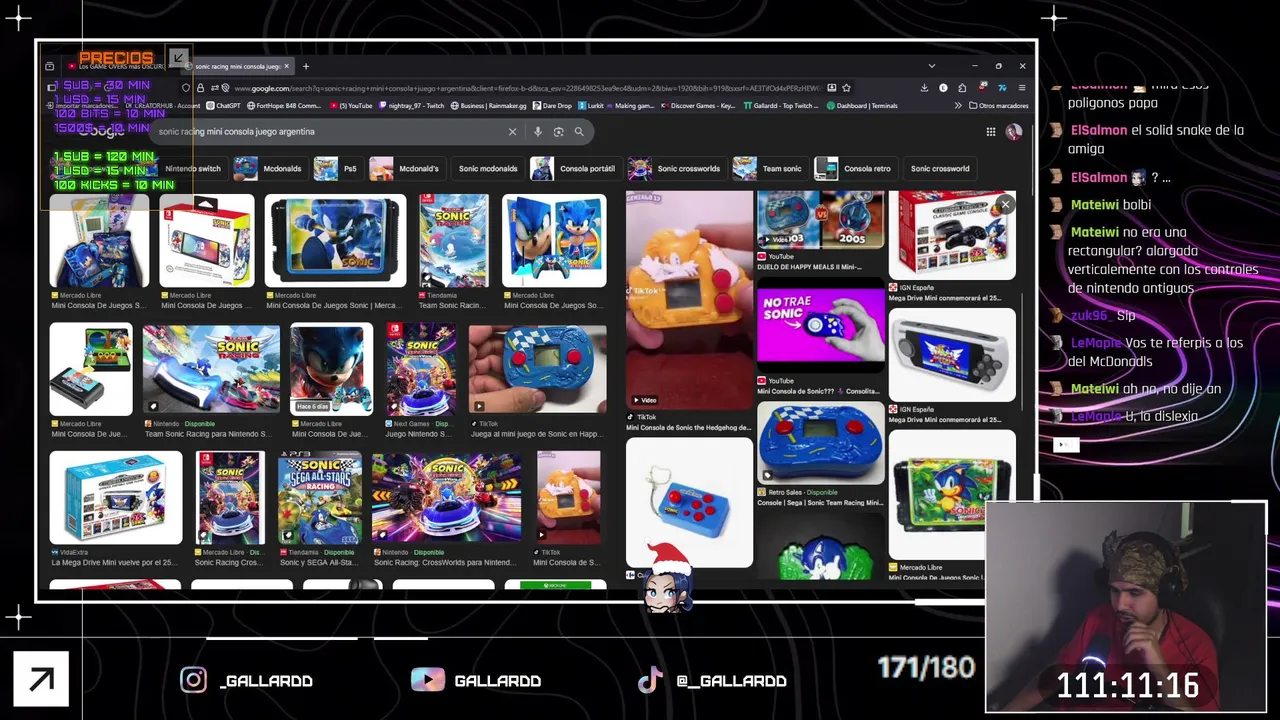Open a new tab with plus button
The width and height of the screenshot is (1280, 720).
pyautogui.click(x=306, y=66)
